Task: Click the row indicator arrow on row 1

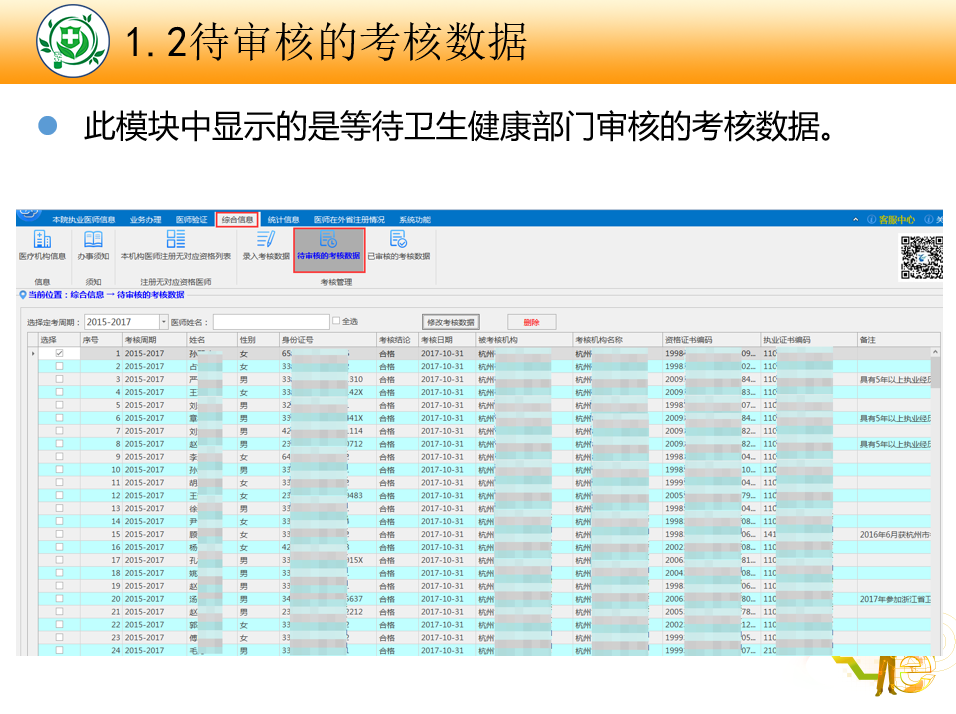Action: 32,354
